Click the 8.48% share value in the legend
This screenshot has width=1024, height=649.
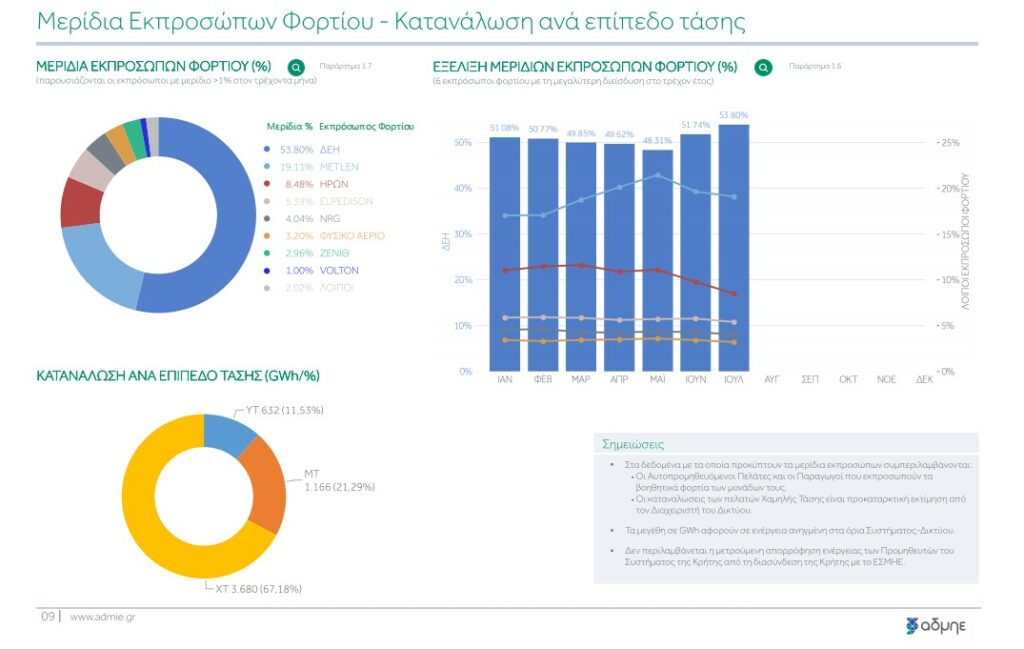coord(299,184)
